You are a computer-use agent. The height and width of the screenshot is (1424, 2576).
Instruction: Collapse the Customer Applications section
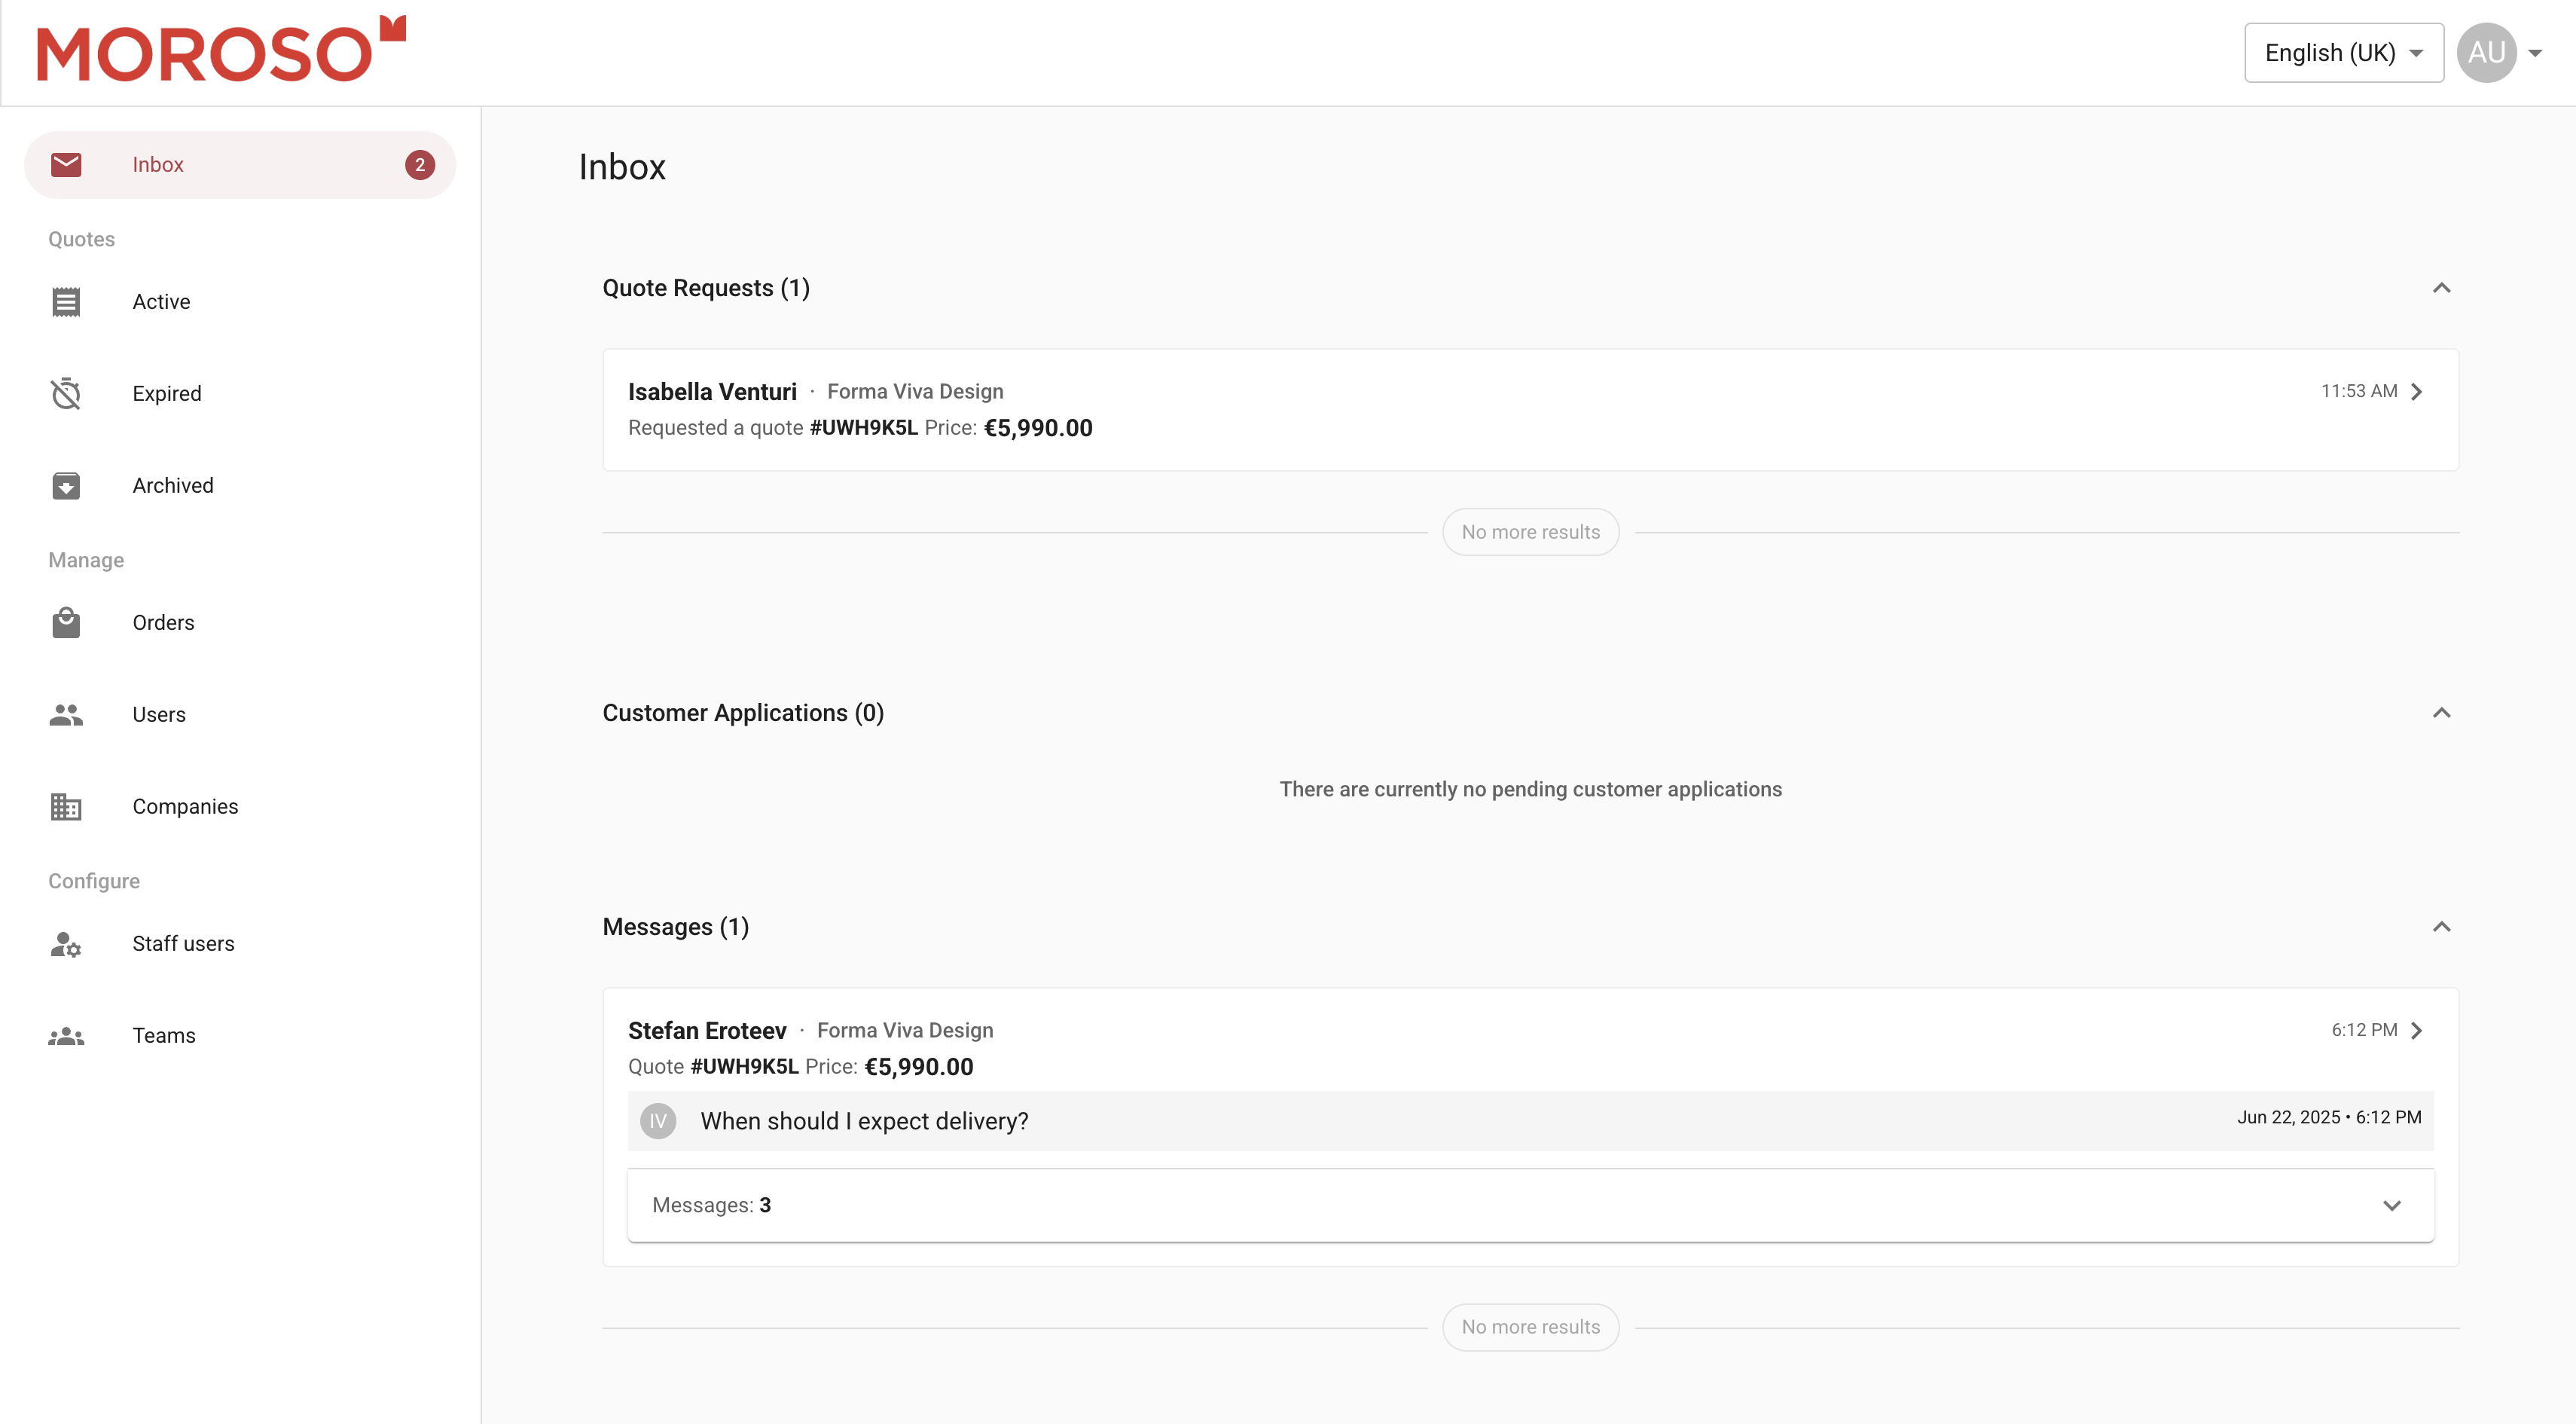2441,713
